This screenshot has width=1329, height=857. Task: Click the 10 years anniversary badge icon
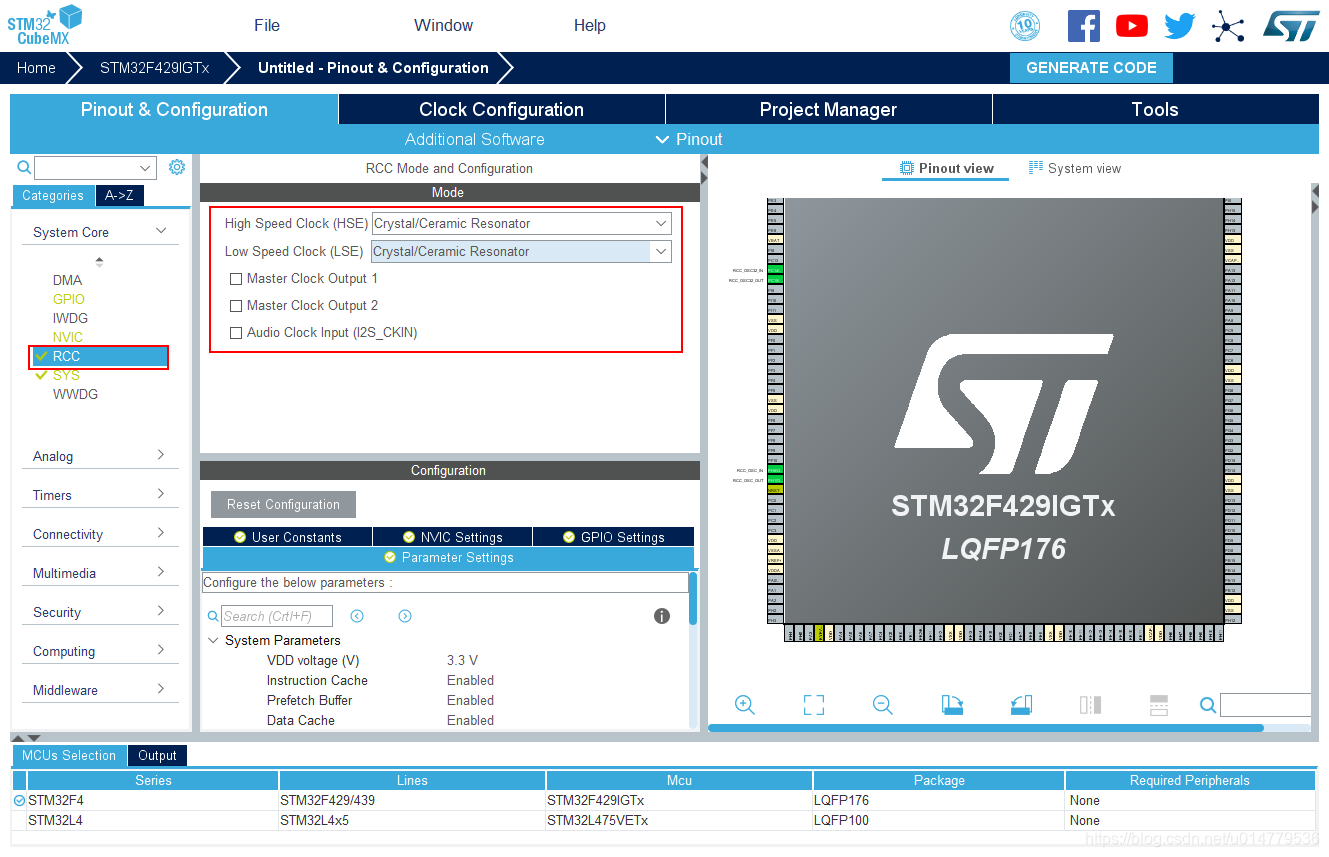[1025, 26]
